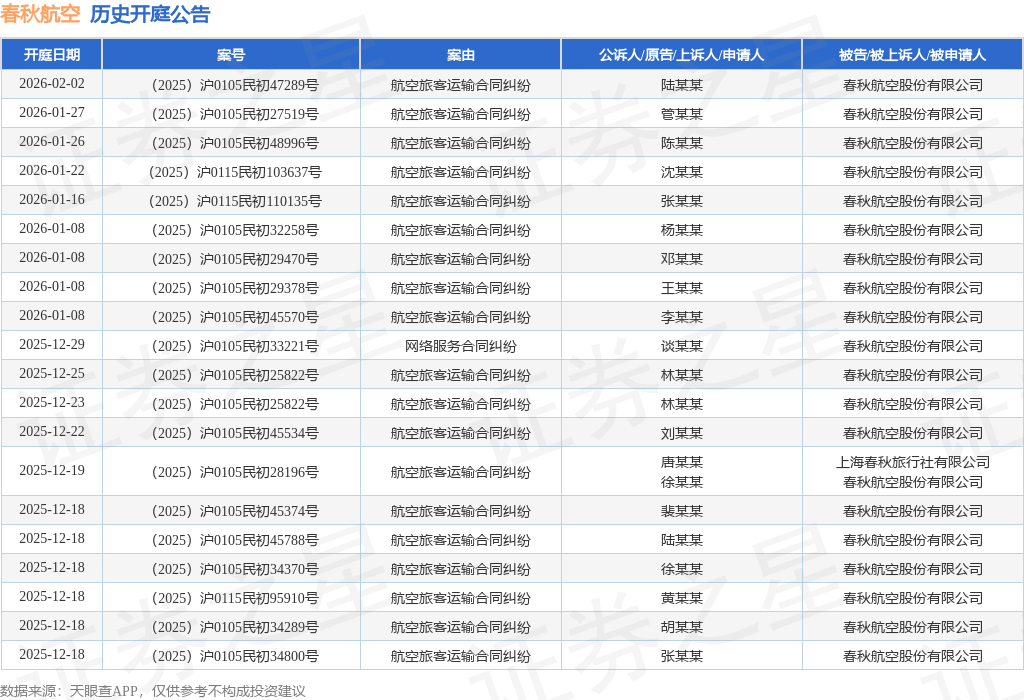The width and height of the screenshot is (1024, 700).
Task: Click case number 沪0115民初95910号
Action: point(235,598)
